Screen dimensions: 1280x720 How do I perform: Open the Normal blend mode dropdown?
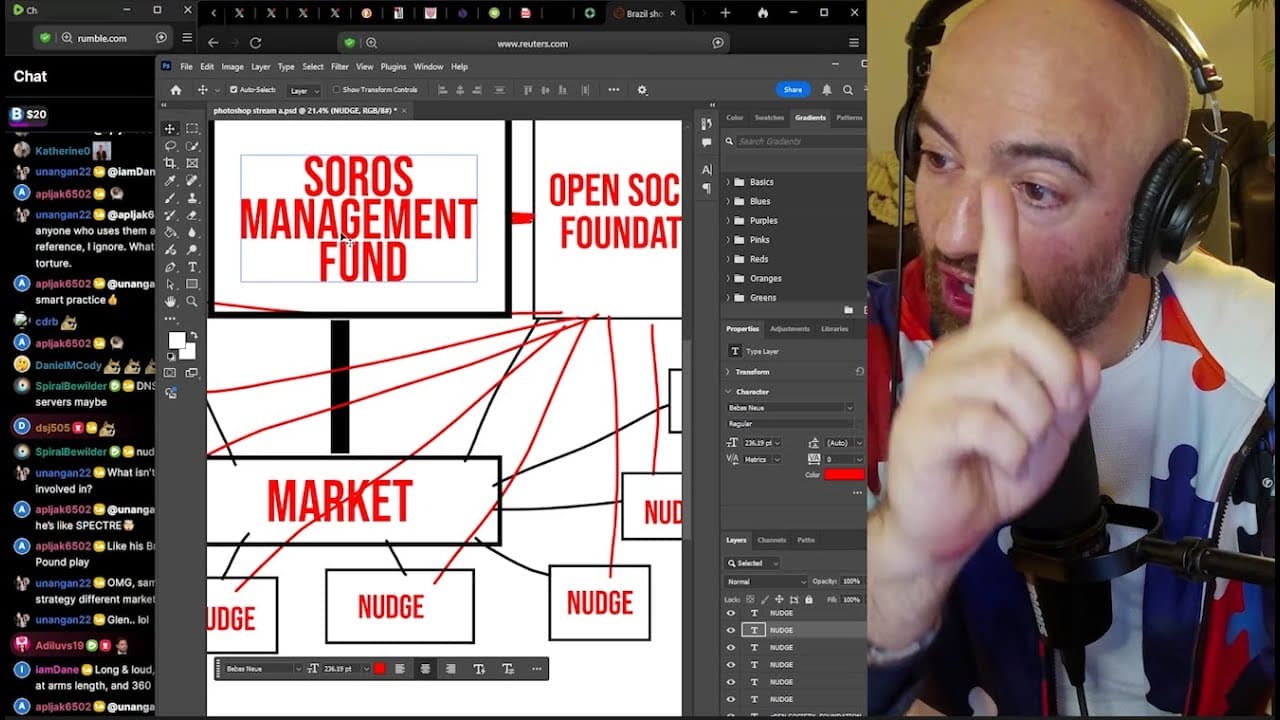tap(767, 581)
